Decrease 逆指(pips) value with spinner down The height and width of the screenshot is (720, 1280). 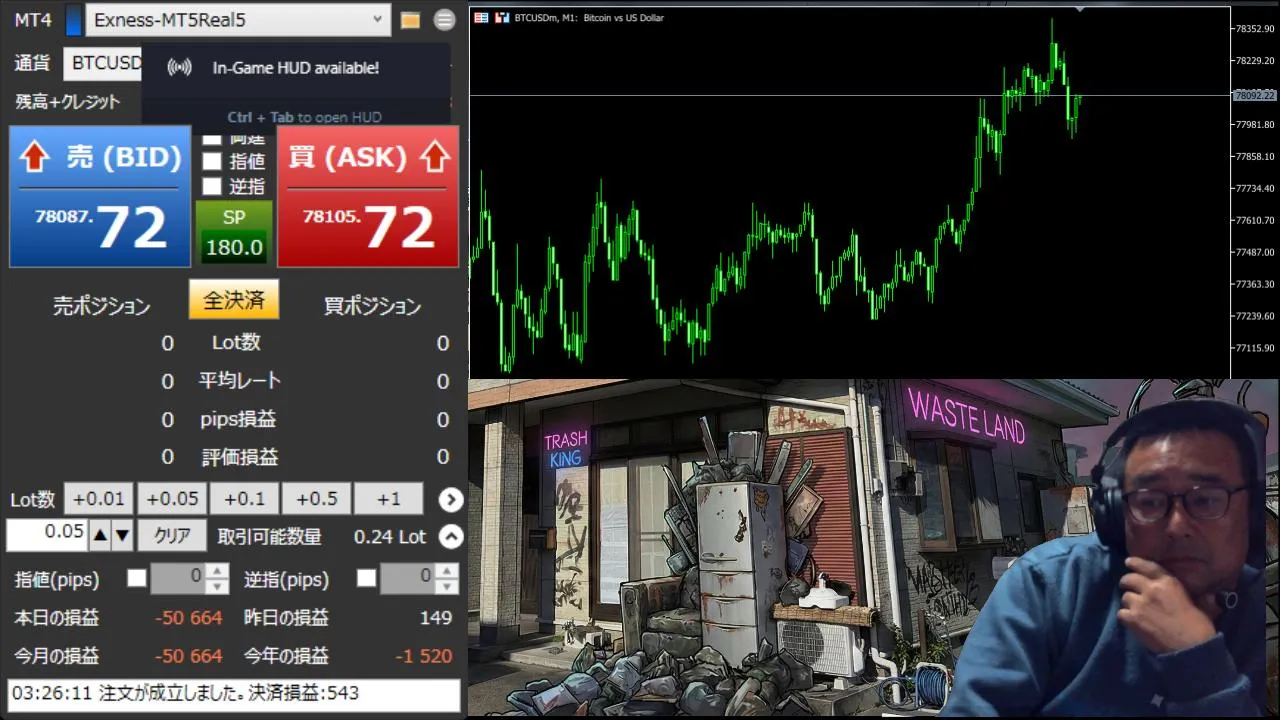pyautogui.click(x=447, y=585)
